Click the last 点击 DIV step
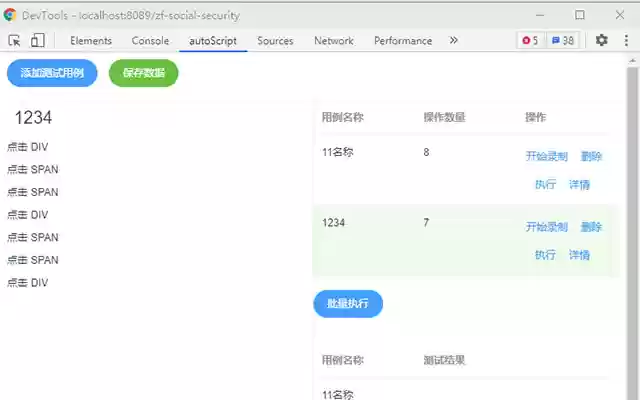The height and width of the screenshot is (400, 640). click(x=28, y=282)
